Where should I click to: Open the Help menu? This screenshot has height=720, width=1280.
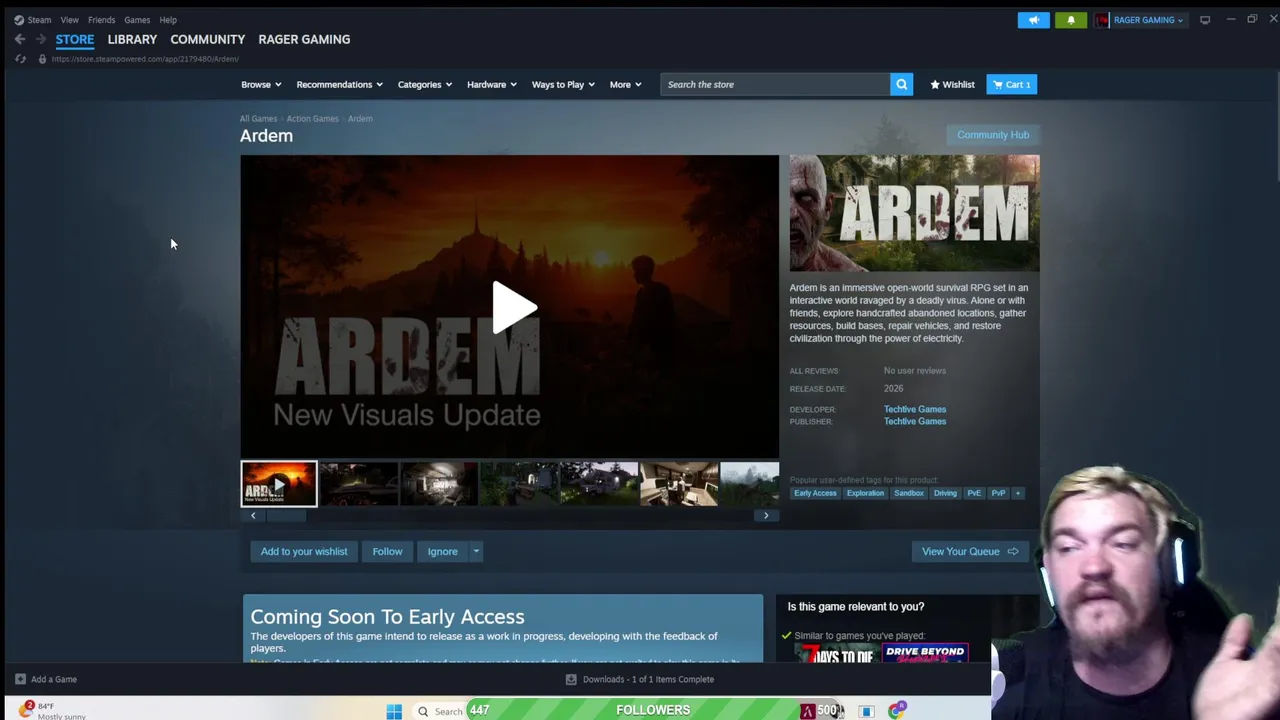tap(168, 20)
